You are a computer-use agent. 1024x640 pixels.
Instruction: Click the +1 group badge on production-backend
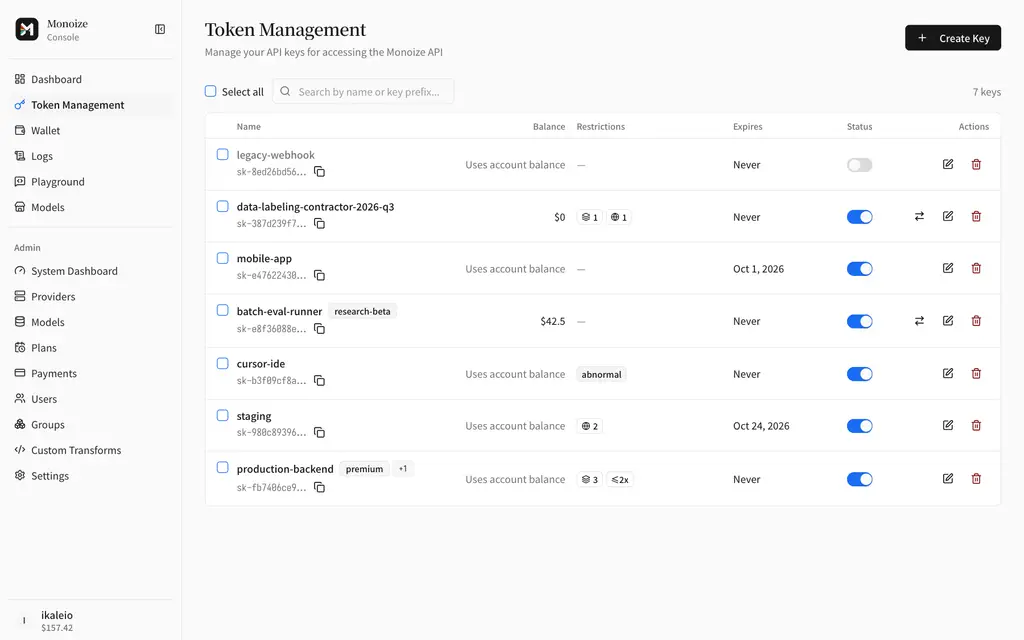click(403, 468)
